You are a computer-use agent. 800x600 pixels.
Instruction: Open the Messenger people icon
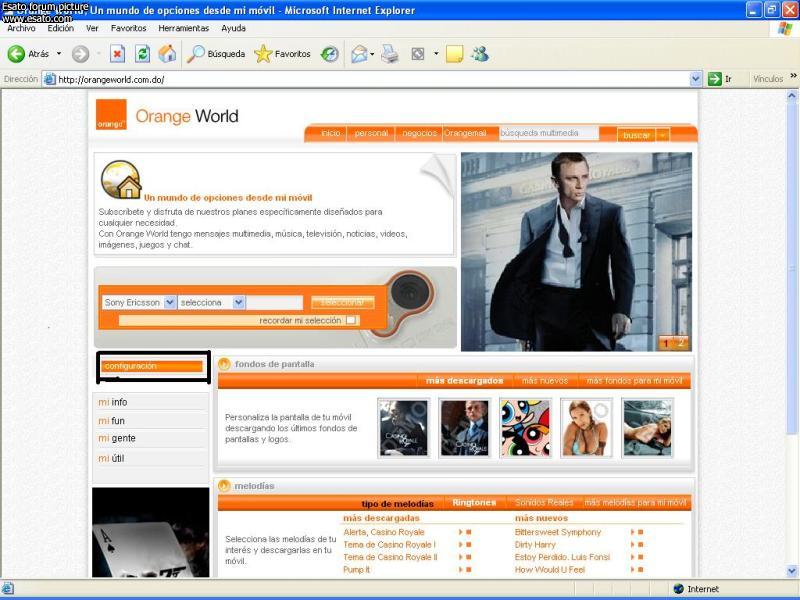480,54
